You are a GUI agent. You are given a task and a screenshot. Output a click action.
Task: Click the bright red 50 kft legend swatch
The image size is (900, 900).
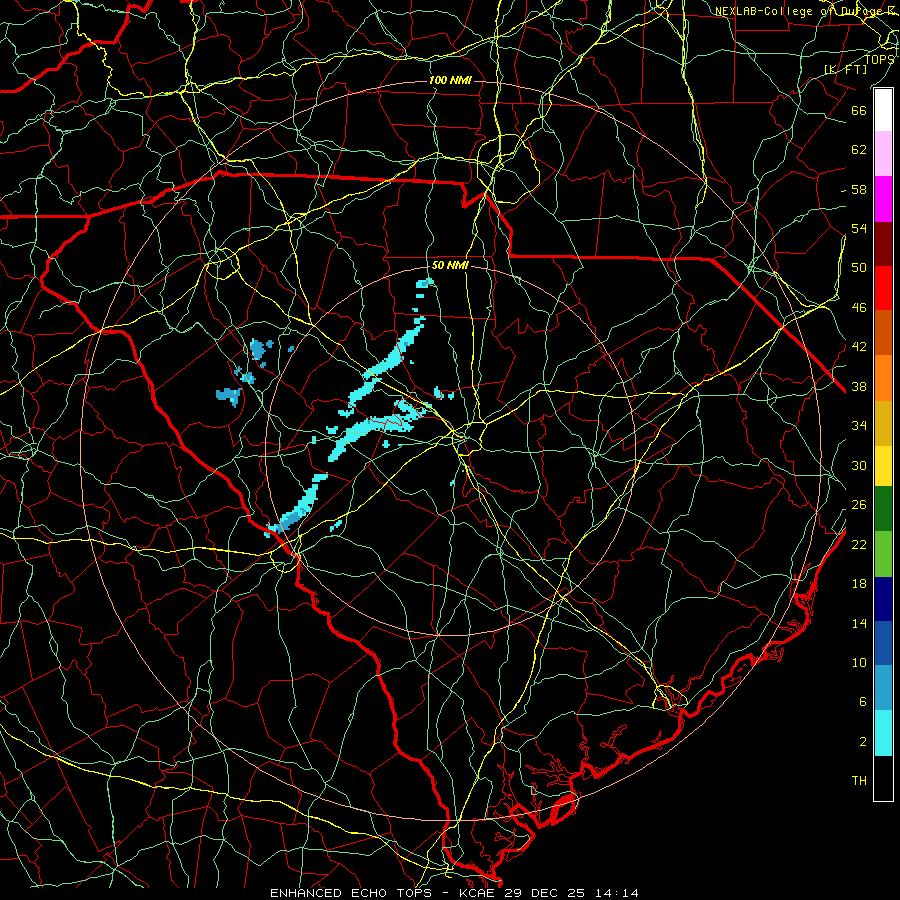[x=883, y=288]
